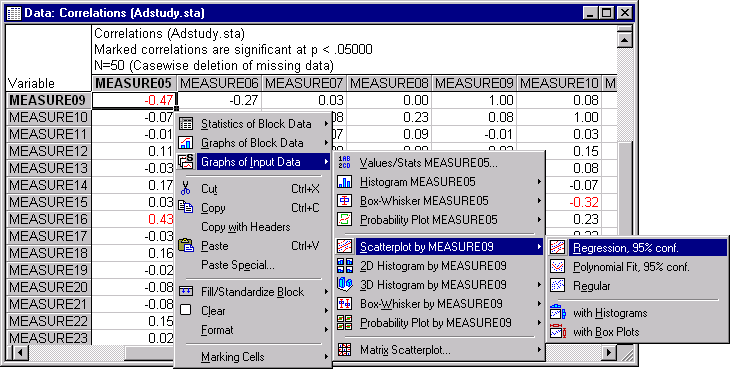Image resolution: width=730 pixels, height=369 pixels.
Task: Open Values/Stats MEASURE05... entry
Action: [x=439, y=162]
